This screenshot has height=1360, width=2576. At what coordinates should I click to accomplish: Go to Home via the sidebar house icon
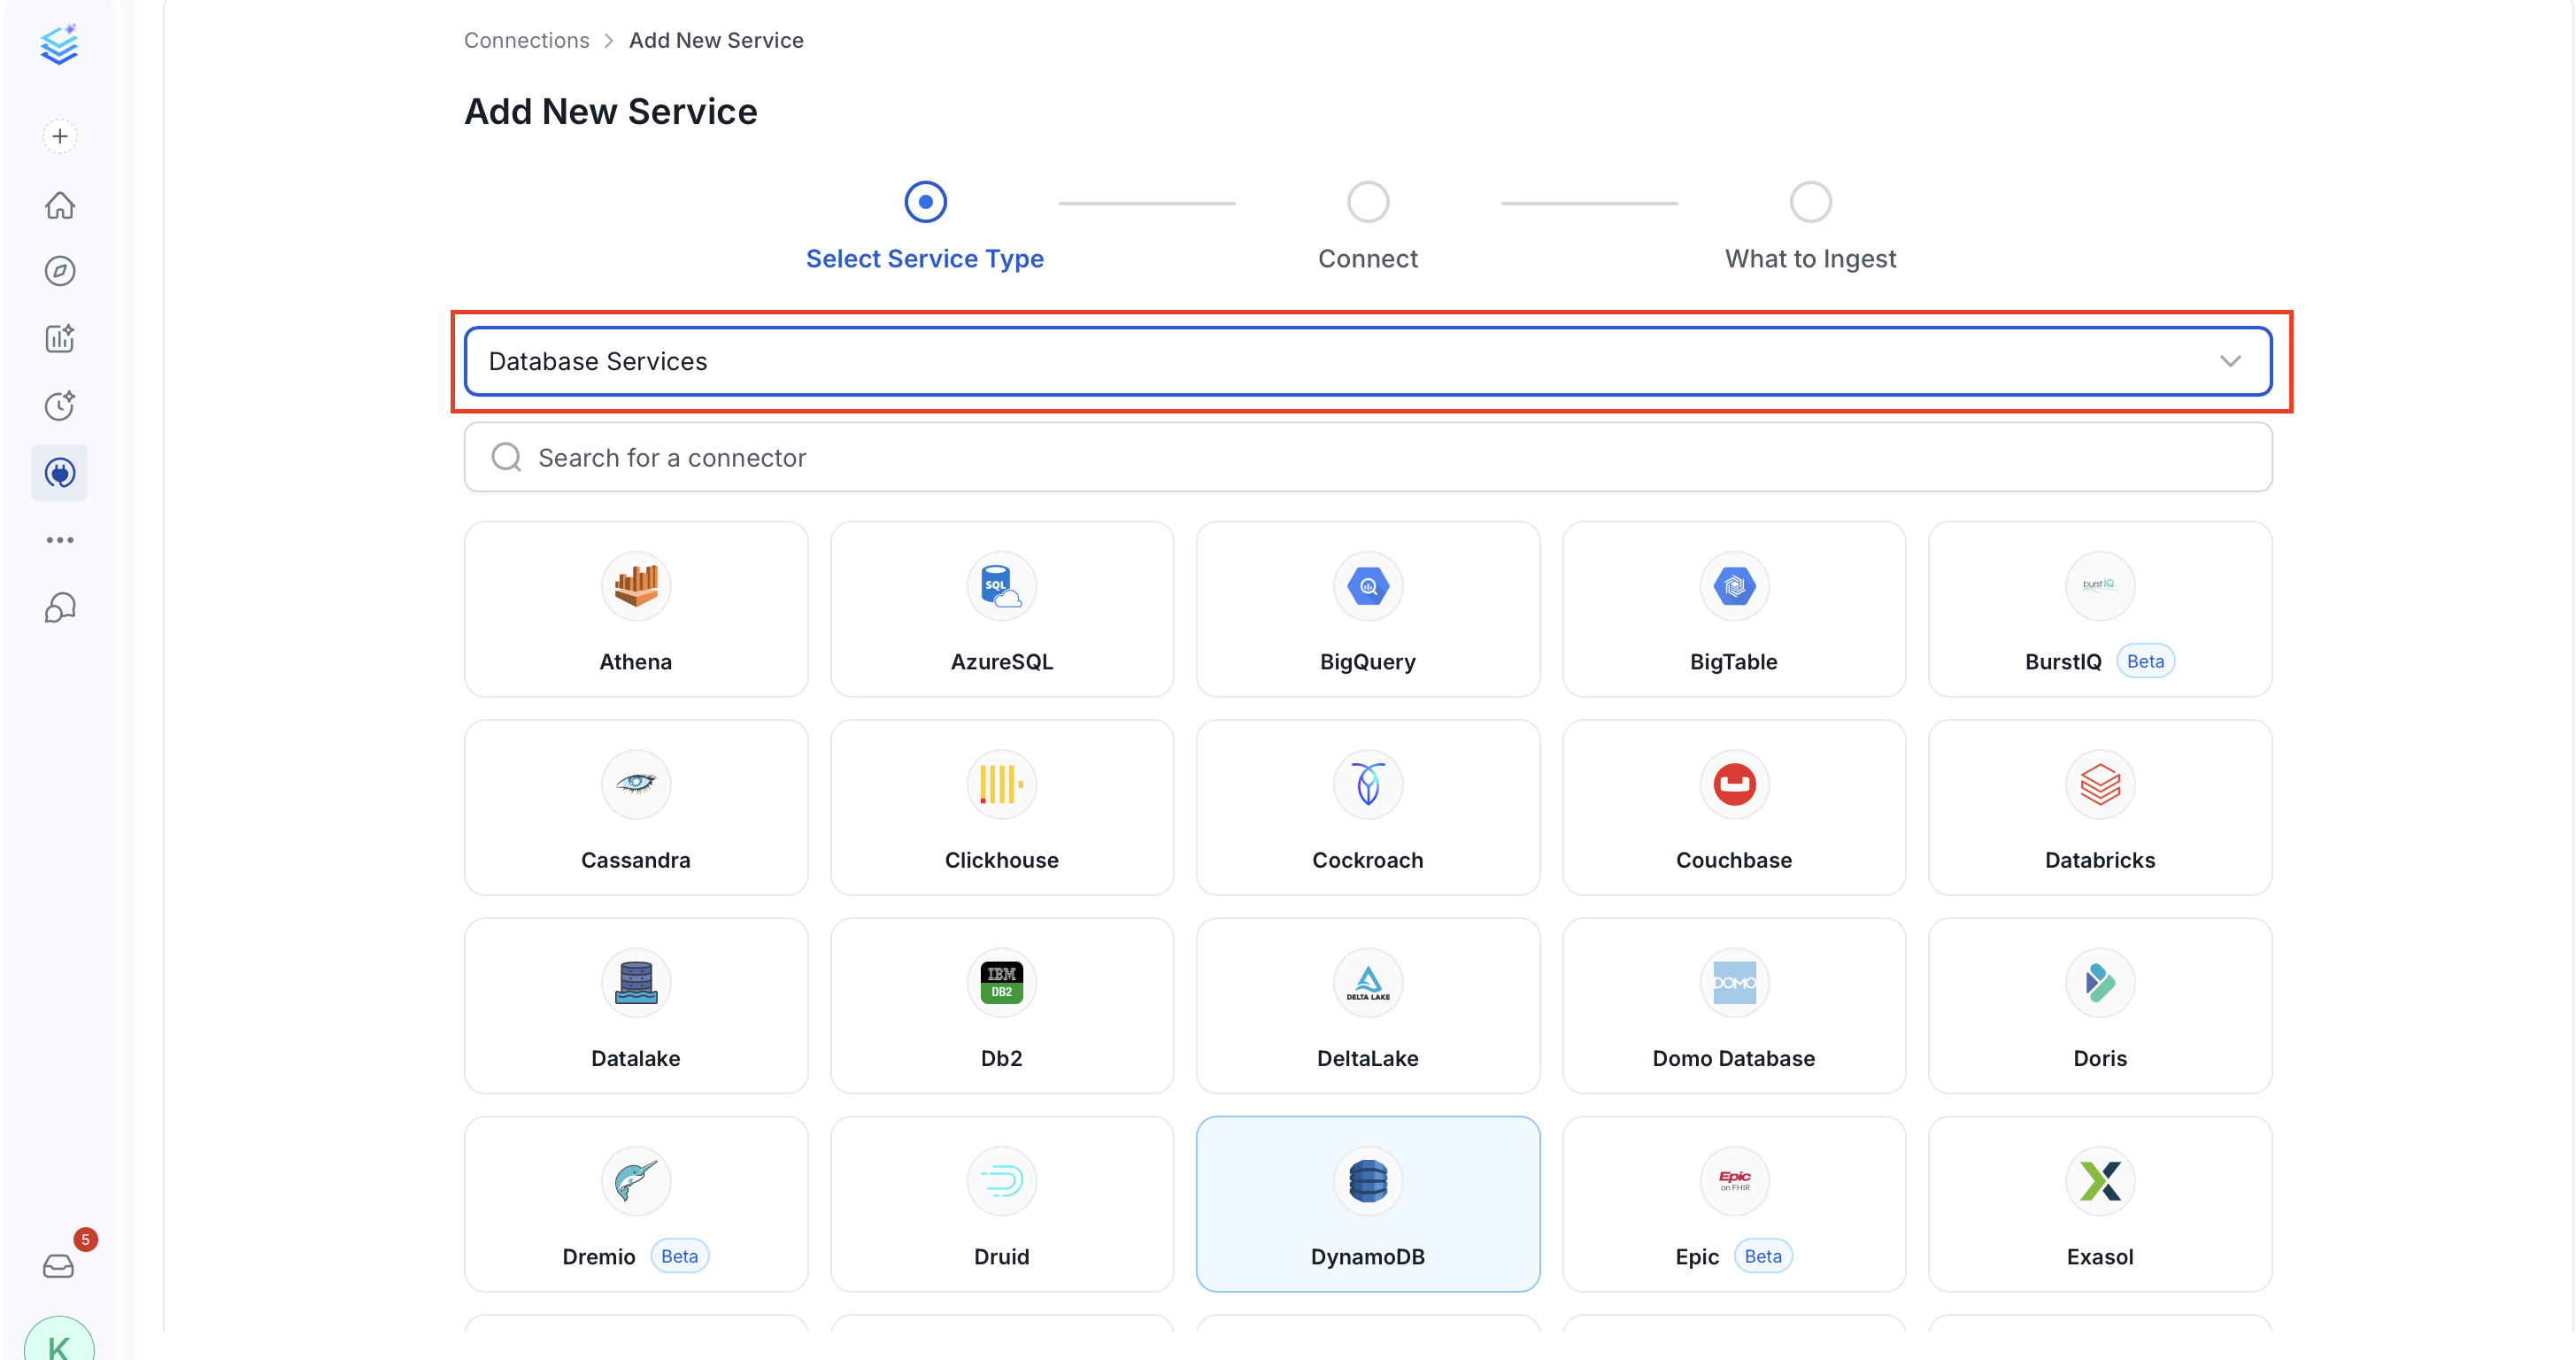[x=60, y=205]
